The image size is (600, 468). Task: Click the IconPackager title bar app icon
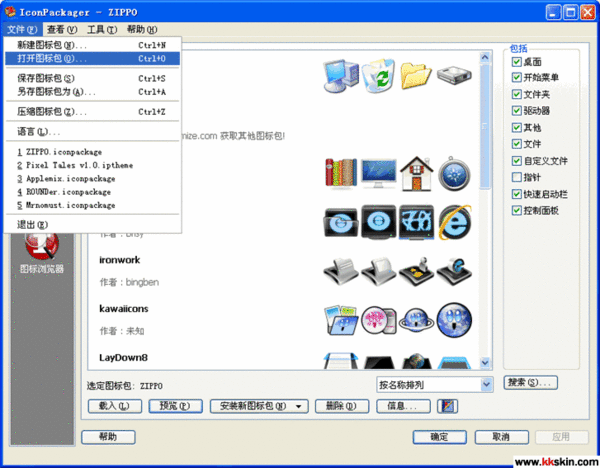pos(10,11)
